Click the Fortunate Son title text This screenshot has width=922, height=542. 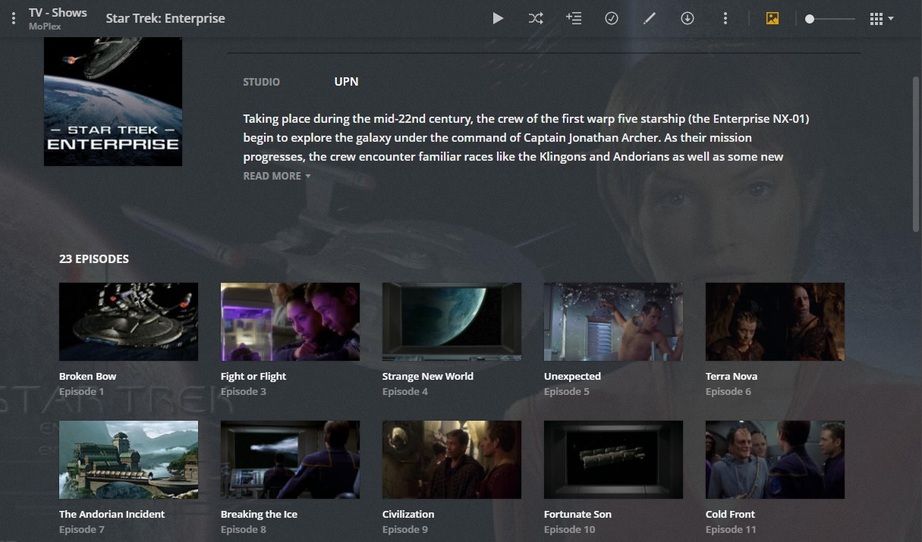pos(577,514)
